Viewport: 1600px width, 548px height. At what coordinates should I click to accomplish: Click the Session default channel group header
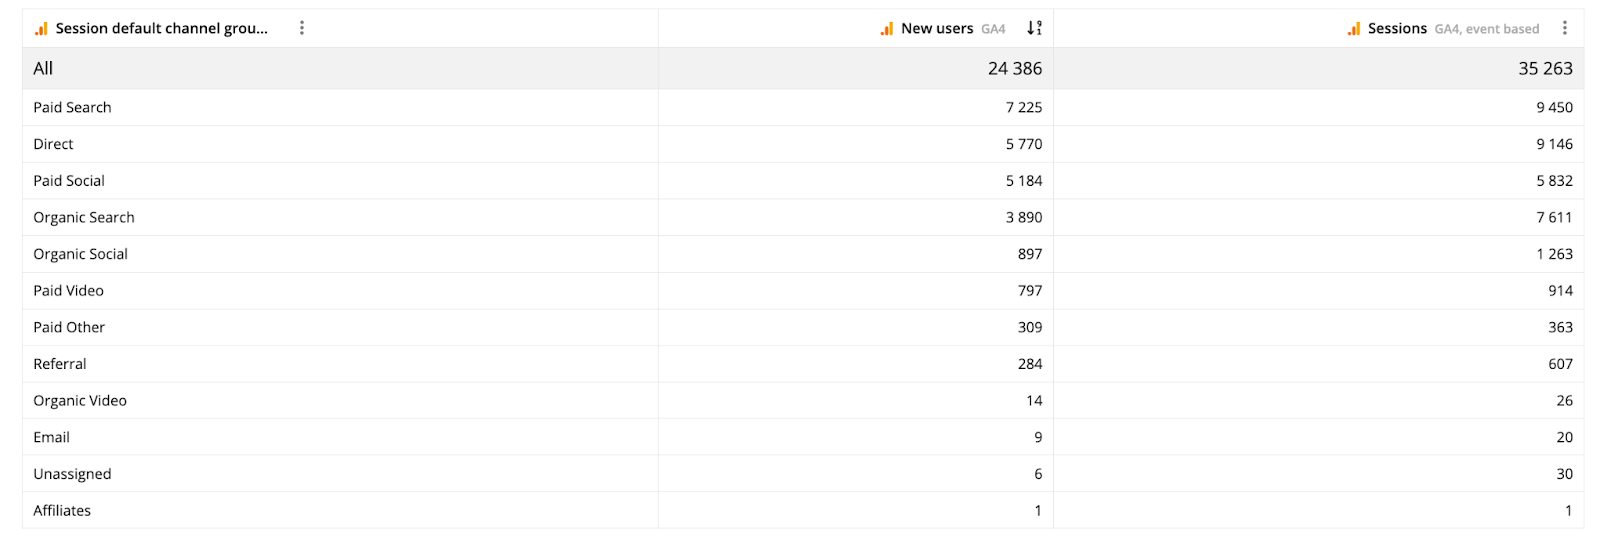162,28
